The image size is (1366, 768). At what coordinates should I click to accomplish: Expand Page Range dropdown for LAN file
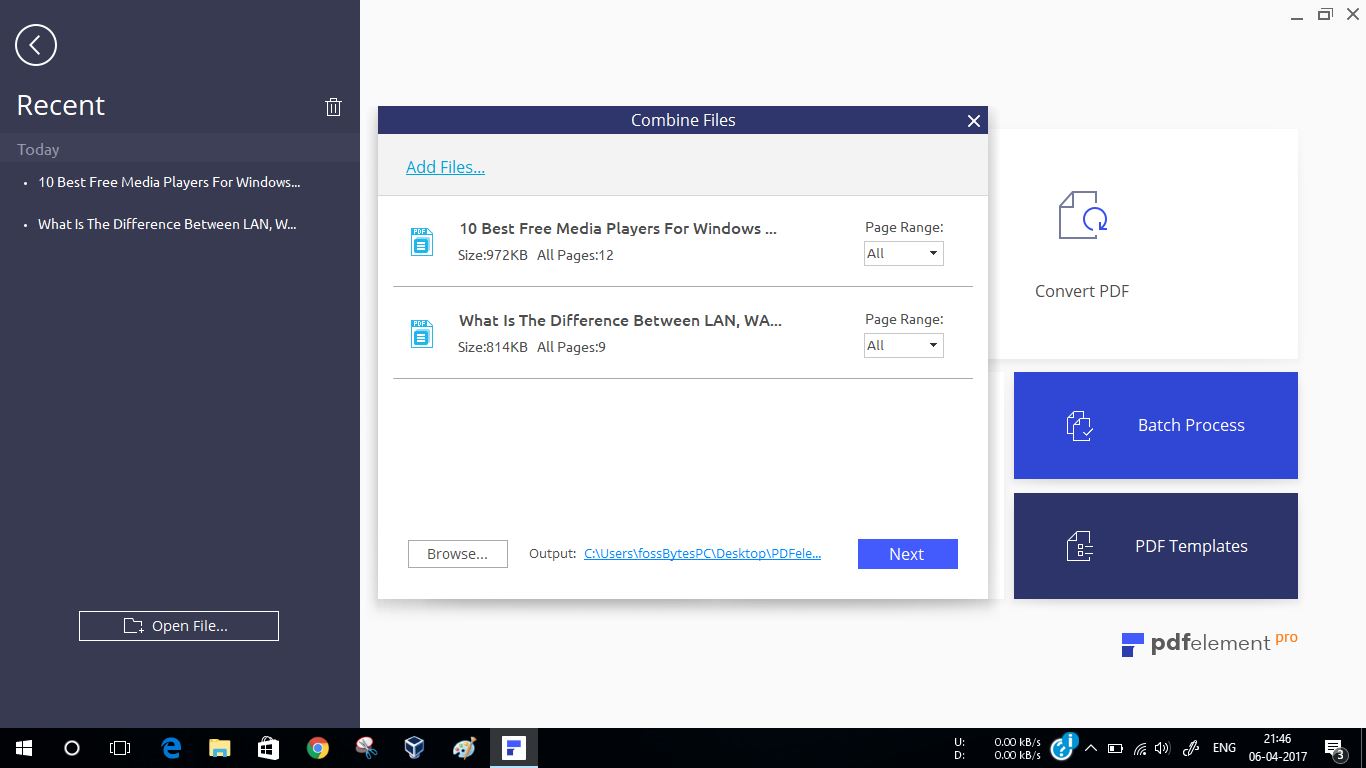(x=903, y=346)
